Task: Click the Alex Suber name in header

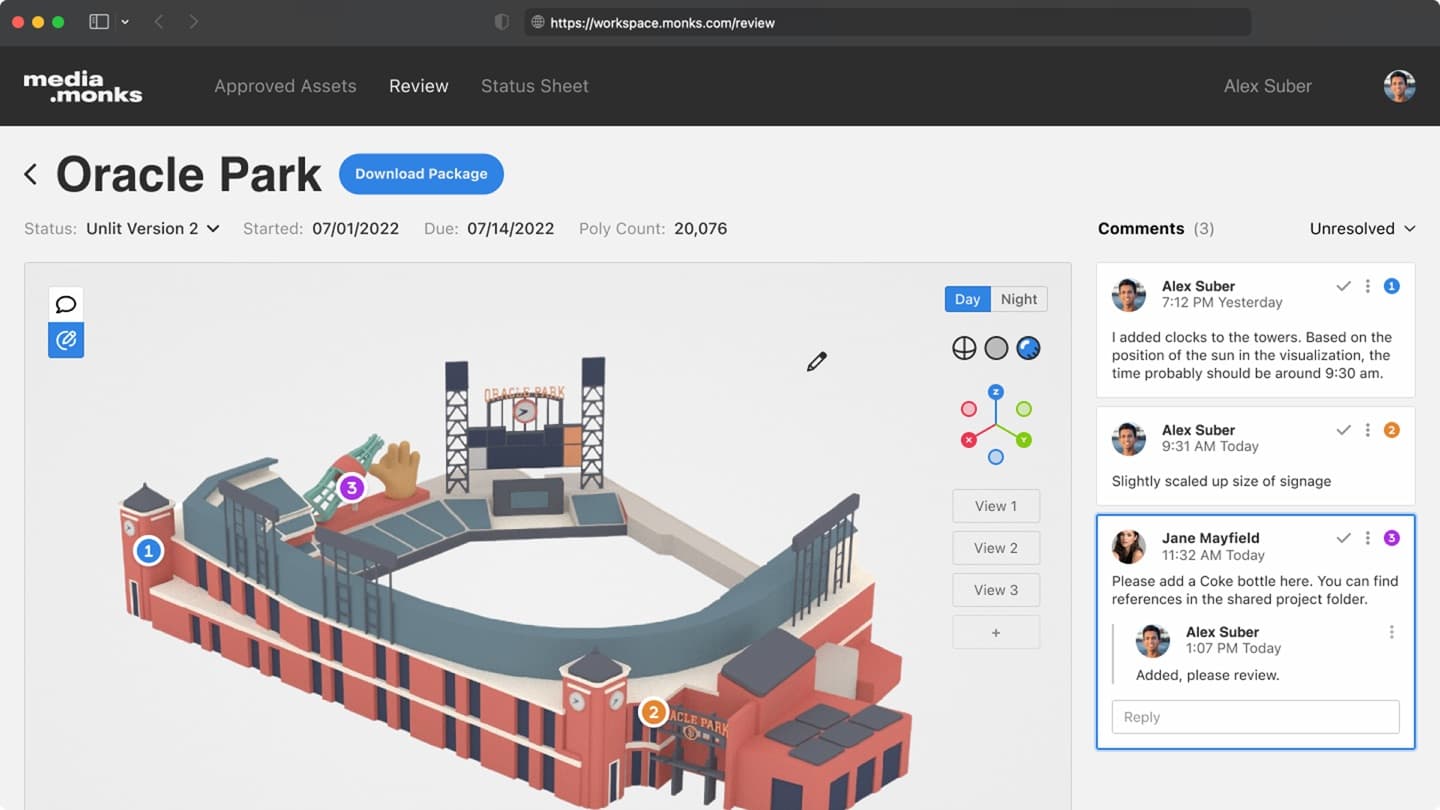Action: pos(1268,86)
